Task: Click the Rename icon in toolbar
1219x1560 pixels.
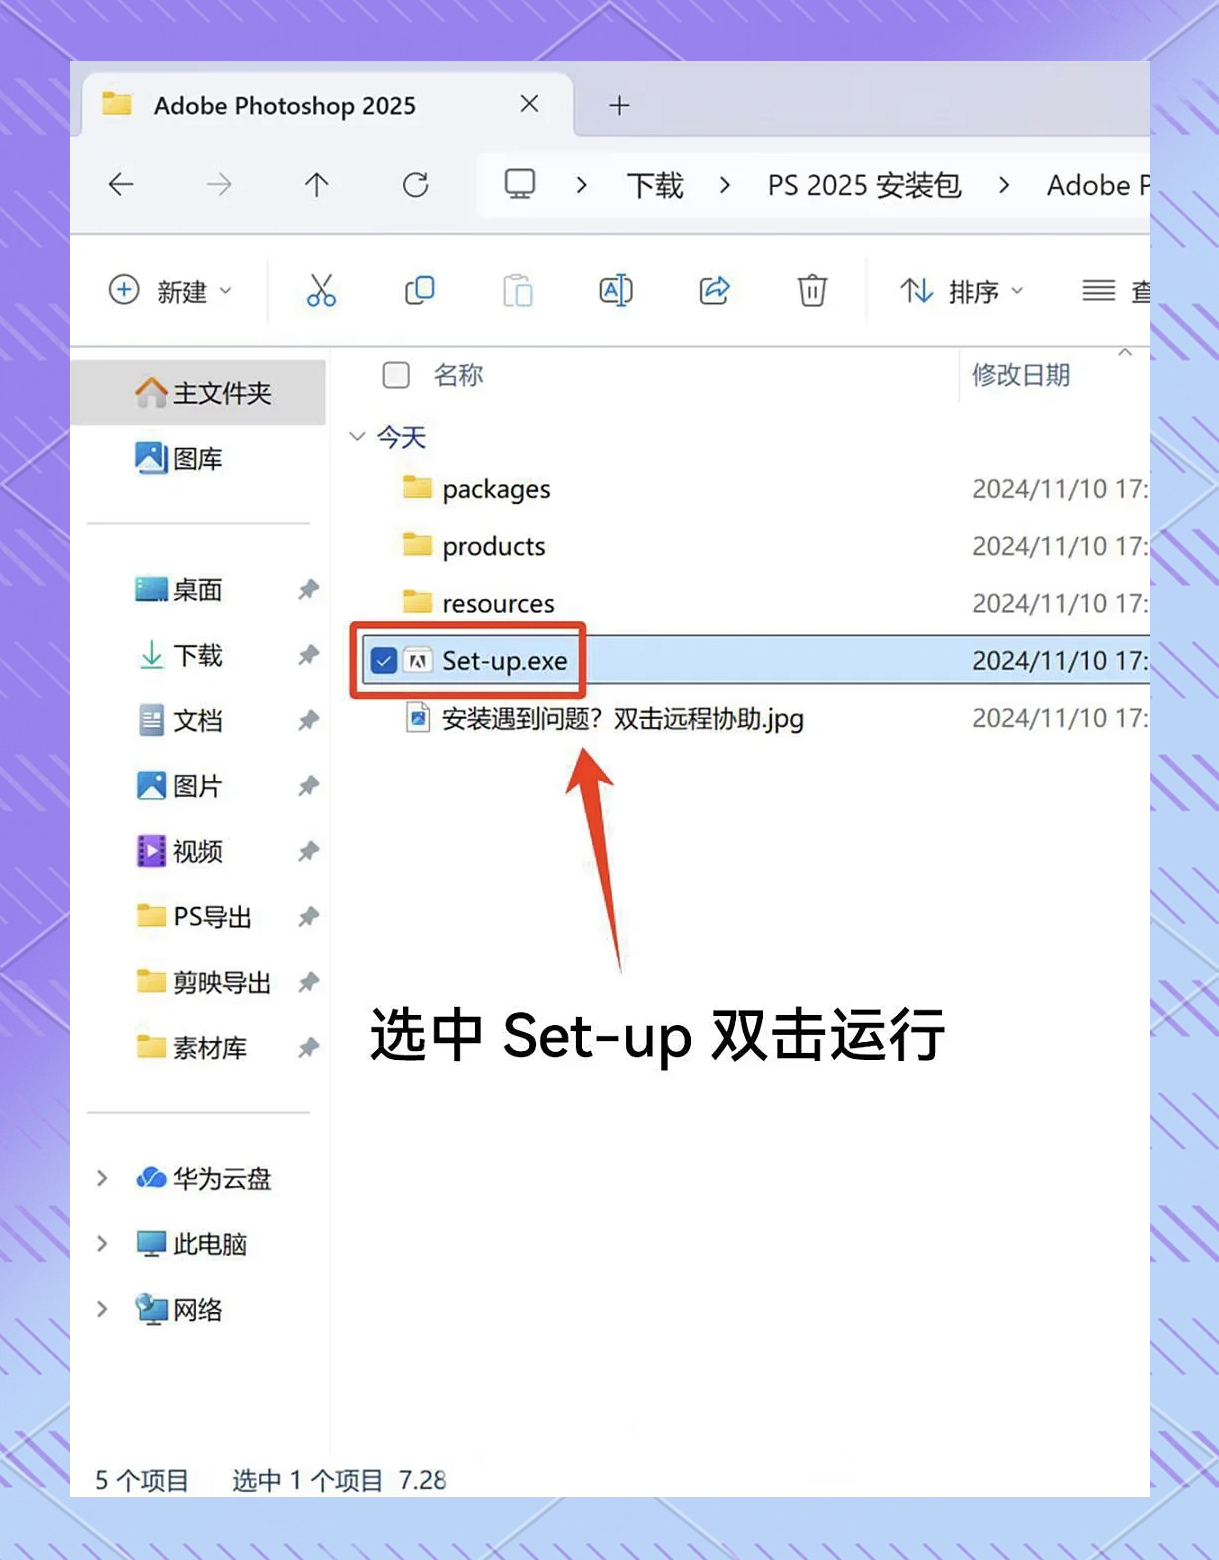Action: point(615,291)
